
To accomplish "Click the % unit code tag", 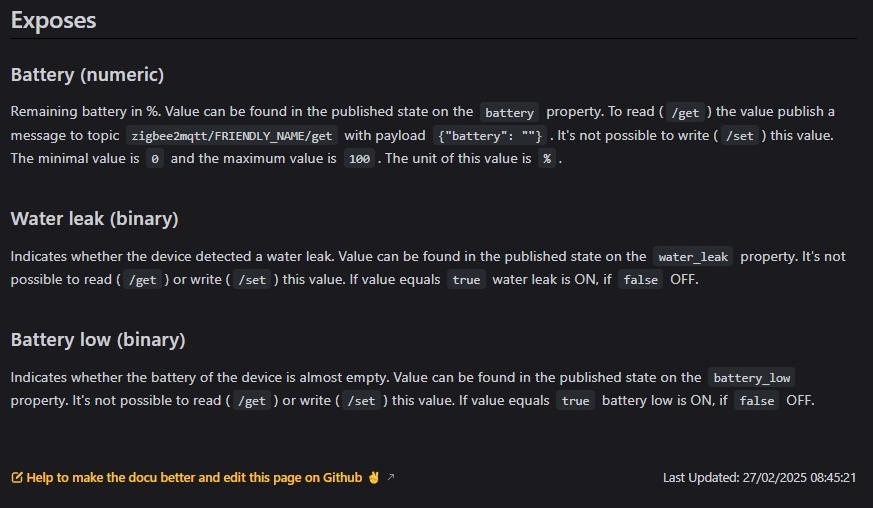I will click(x=547, y=159).
